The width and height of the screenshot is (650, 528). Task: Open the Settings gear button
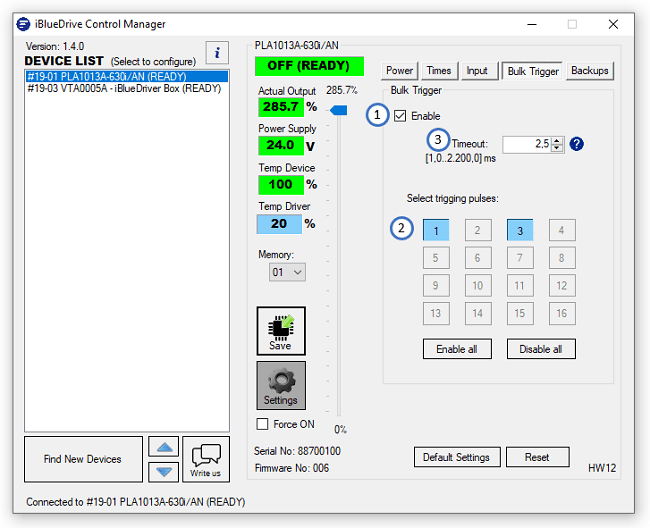click(x=281, y=385)
